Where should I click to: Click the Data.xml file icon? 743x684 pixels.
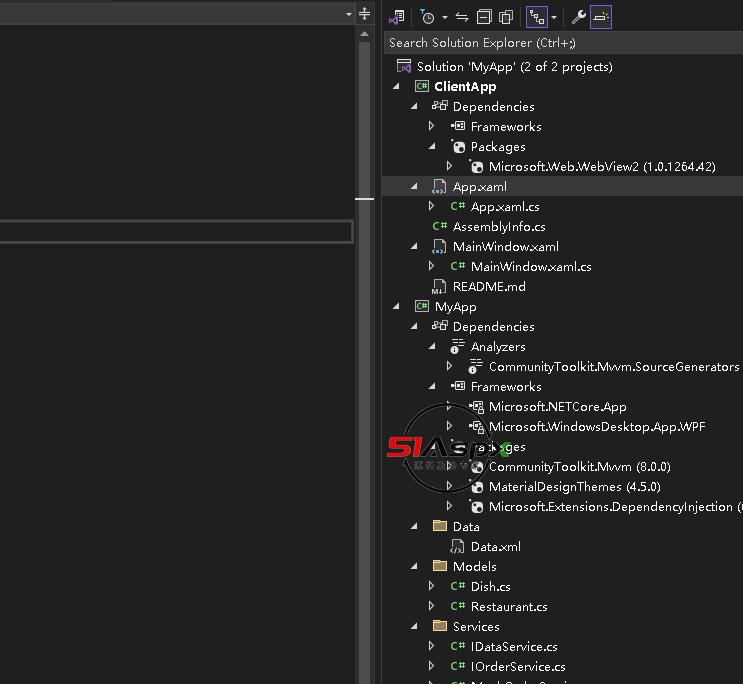[x=457, y=547]
